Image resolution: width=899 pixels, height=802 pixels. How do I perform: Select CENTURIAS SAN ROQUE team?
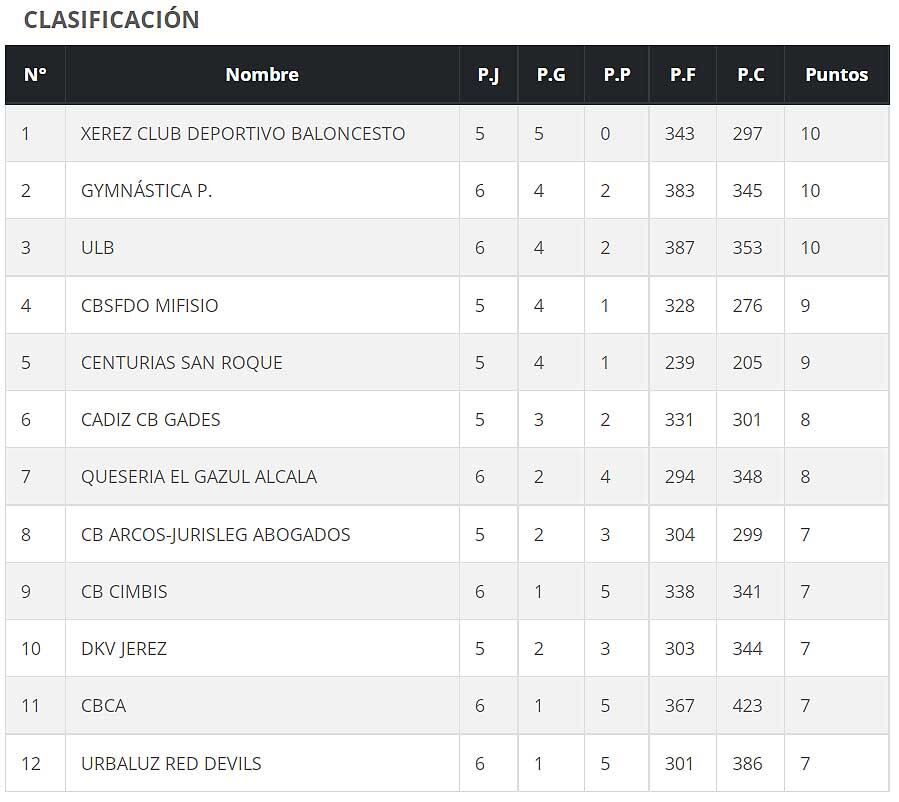[x=182, y=363]
